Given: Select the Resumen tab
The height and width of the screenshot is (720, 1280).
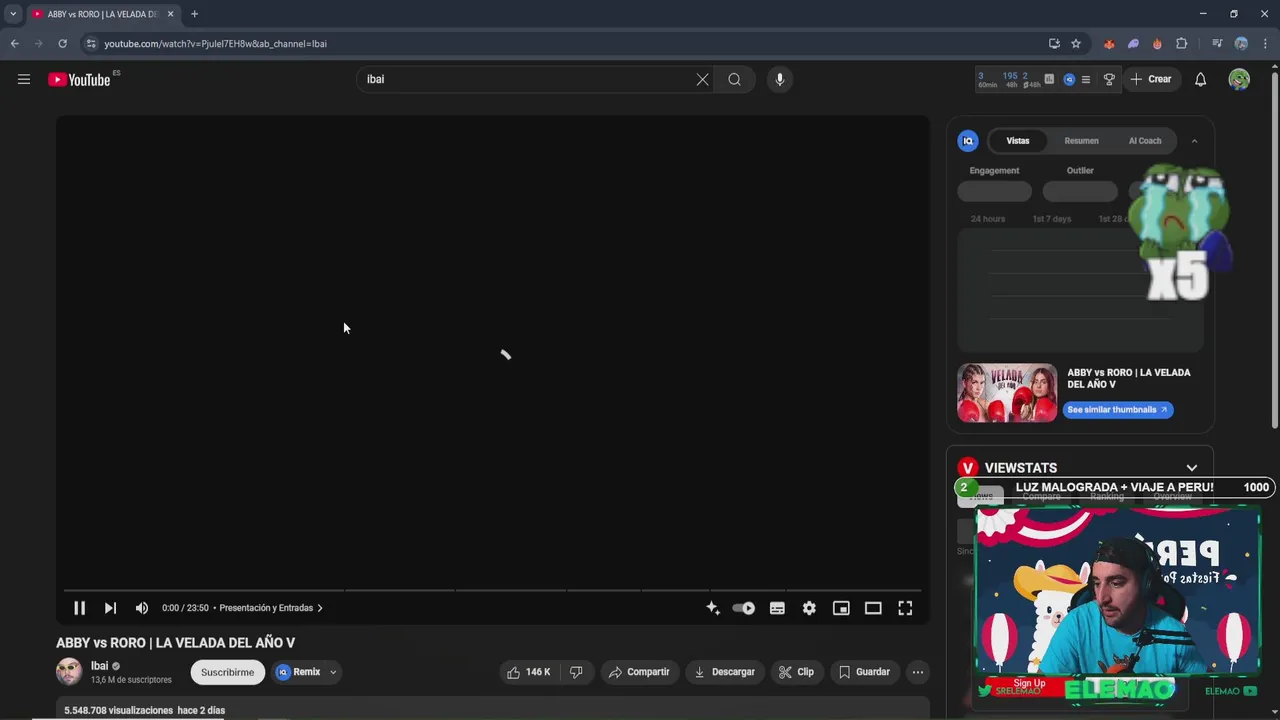Looking at the screenshot, I should (1081, 141).
